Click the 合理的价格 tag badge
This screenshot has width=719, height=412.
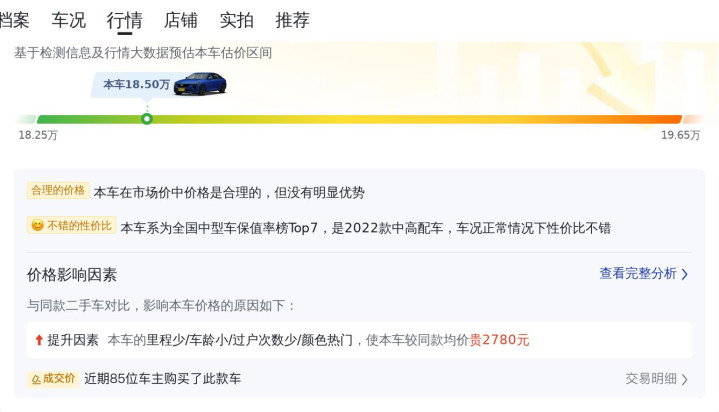(x=58, y=190)
